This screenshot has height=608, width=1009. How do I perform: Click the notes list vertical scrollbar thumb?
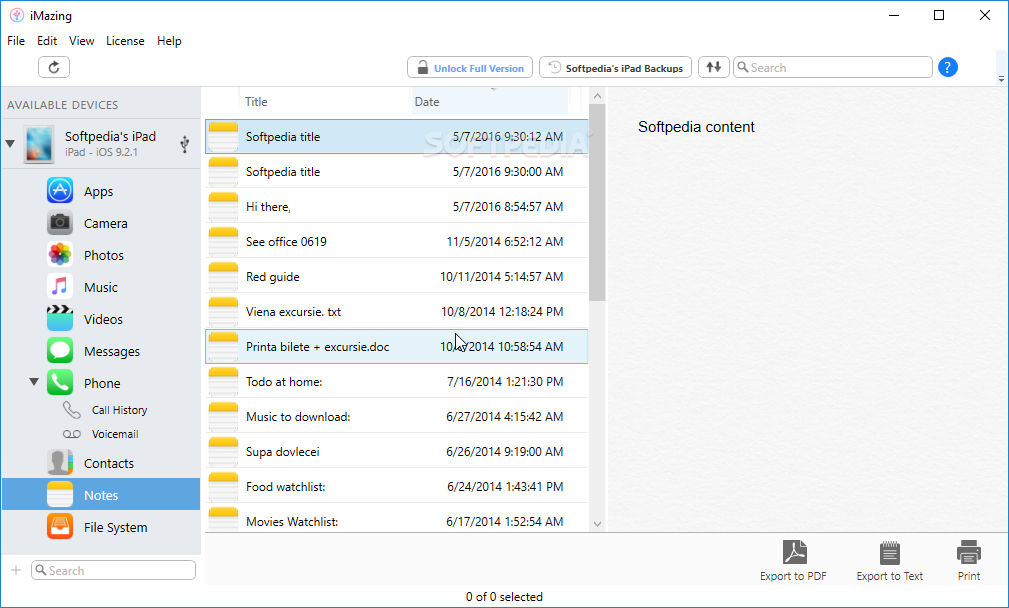click(x=597, y=203)
